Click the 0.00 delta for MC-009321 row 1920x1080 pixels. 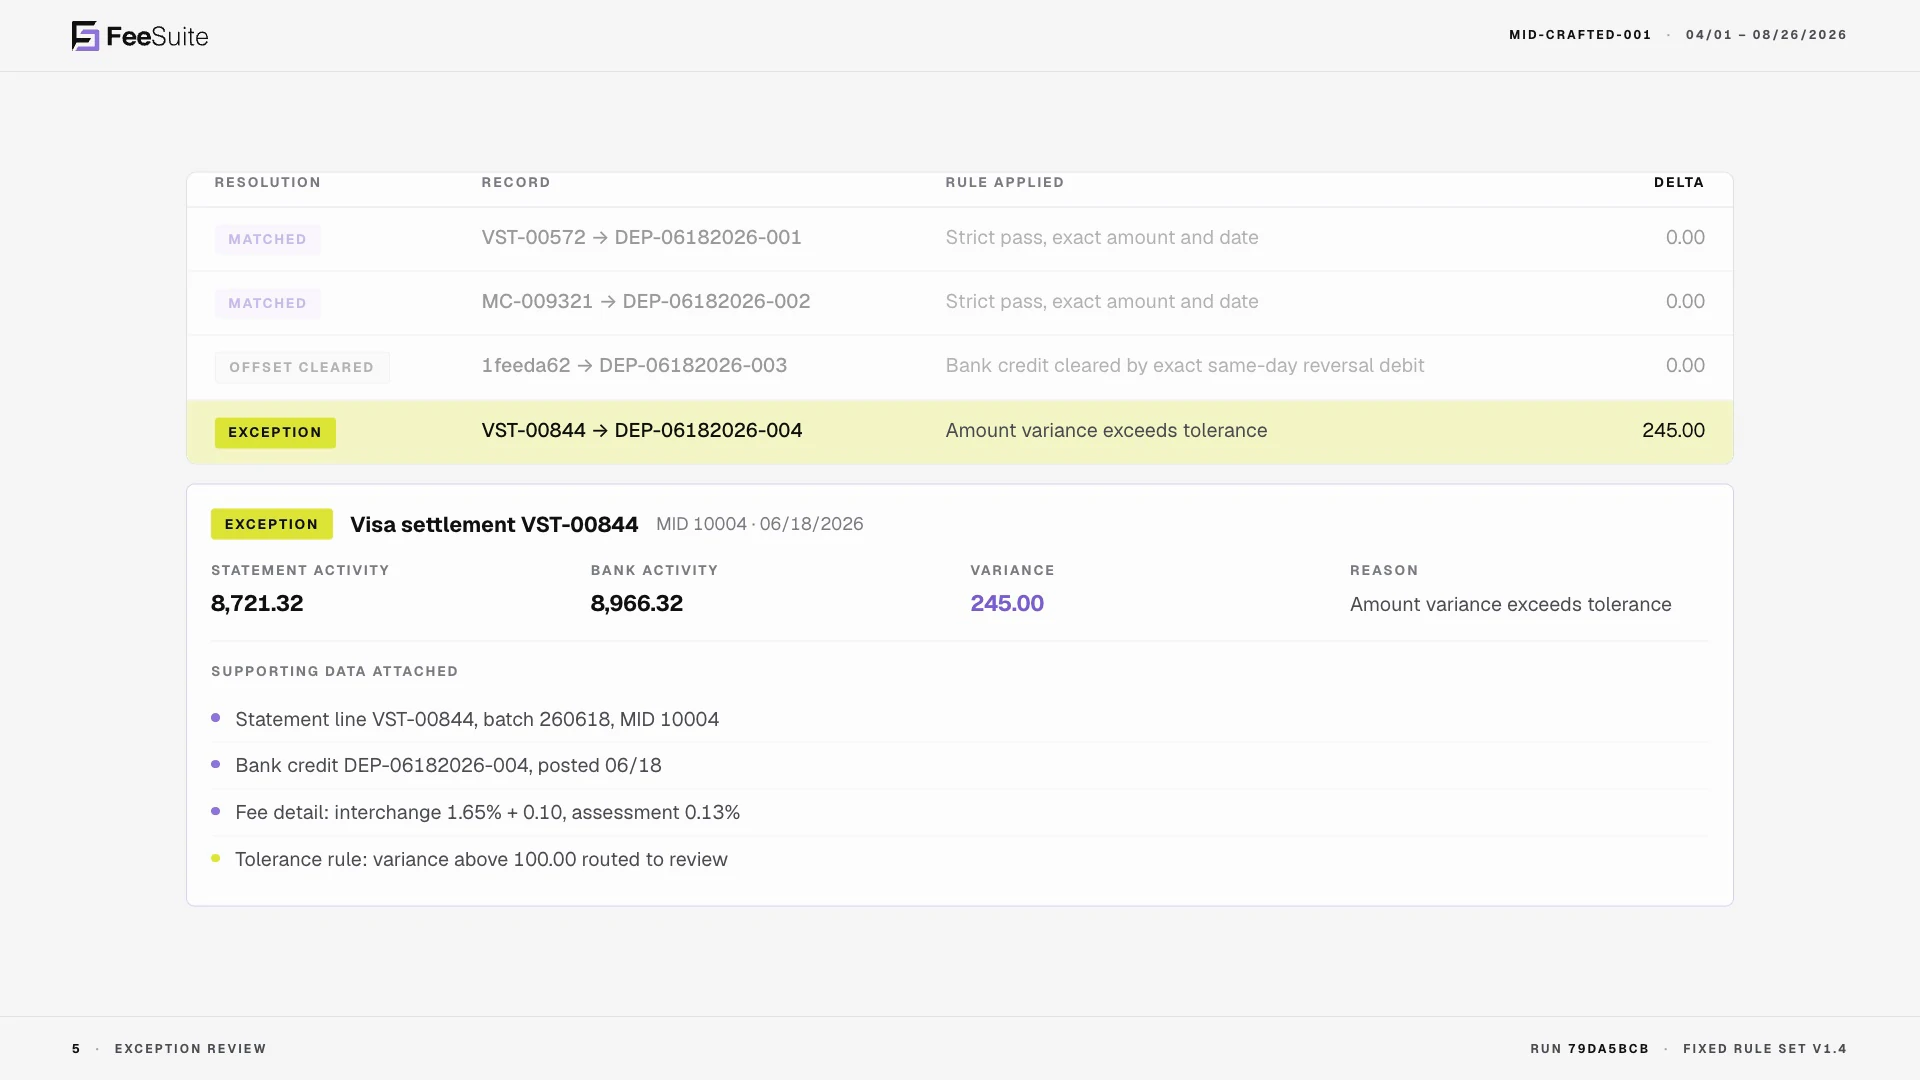coord(1685,302)
